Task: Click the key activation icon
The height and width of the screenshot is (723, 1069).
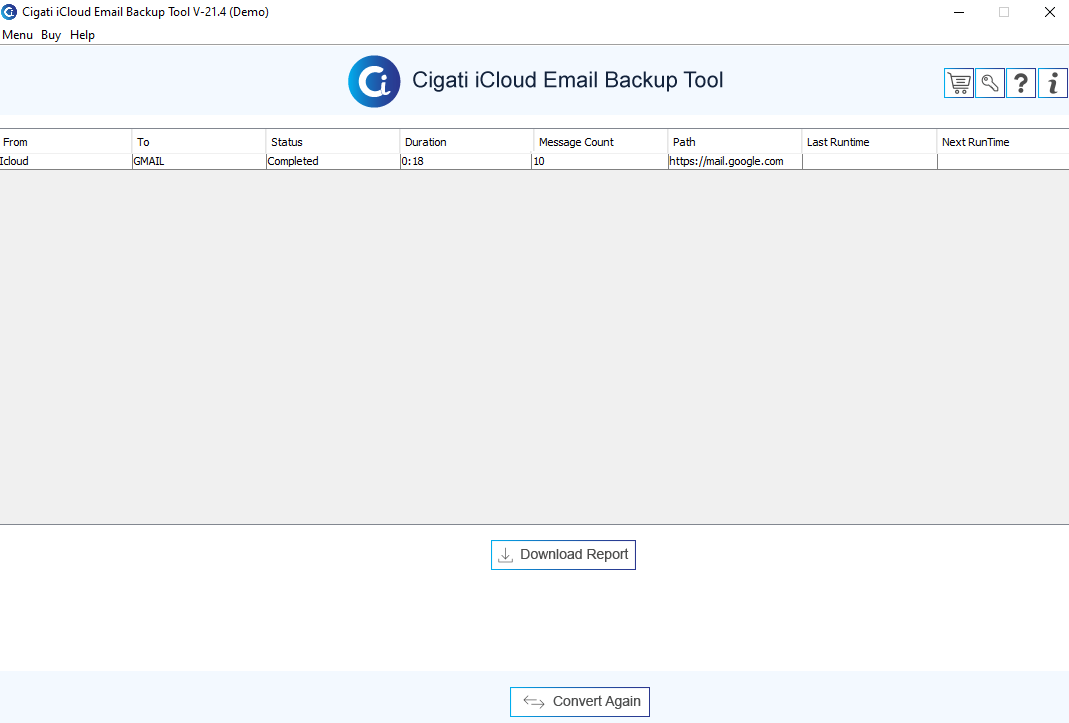Action: pos(990,83)
